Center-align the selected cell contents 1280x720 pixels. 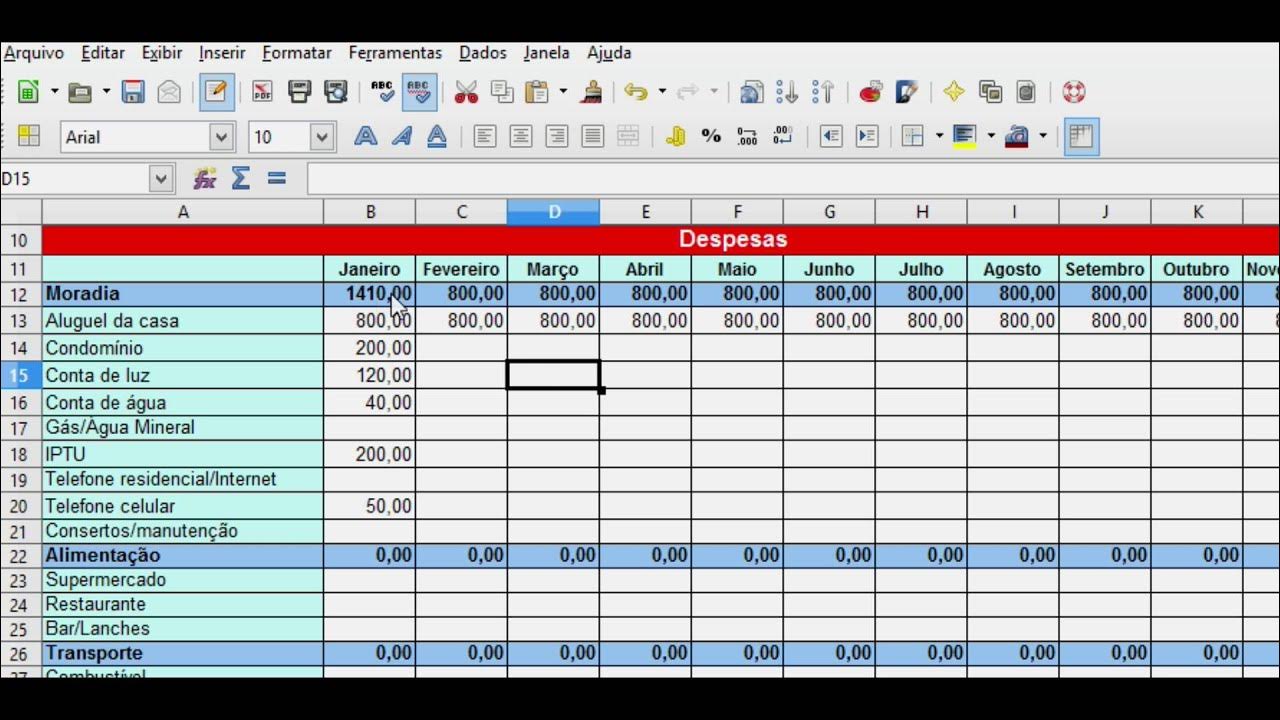pos(521,136)
